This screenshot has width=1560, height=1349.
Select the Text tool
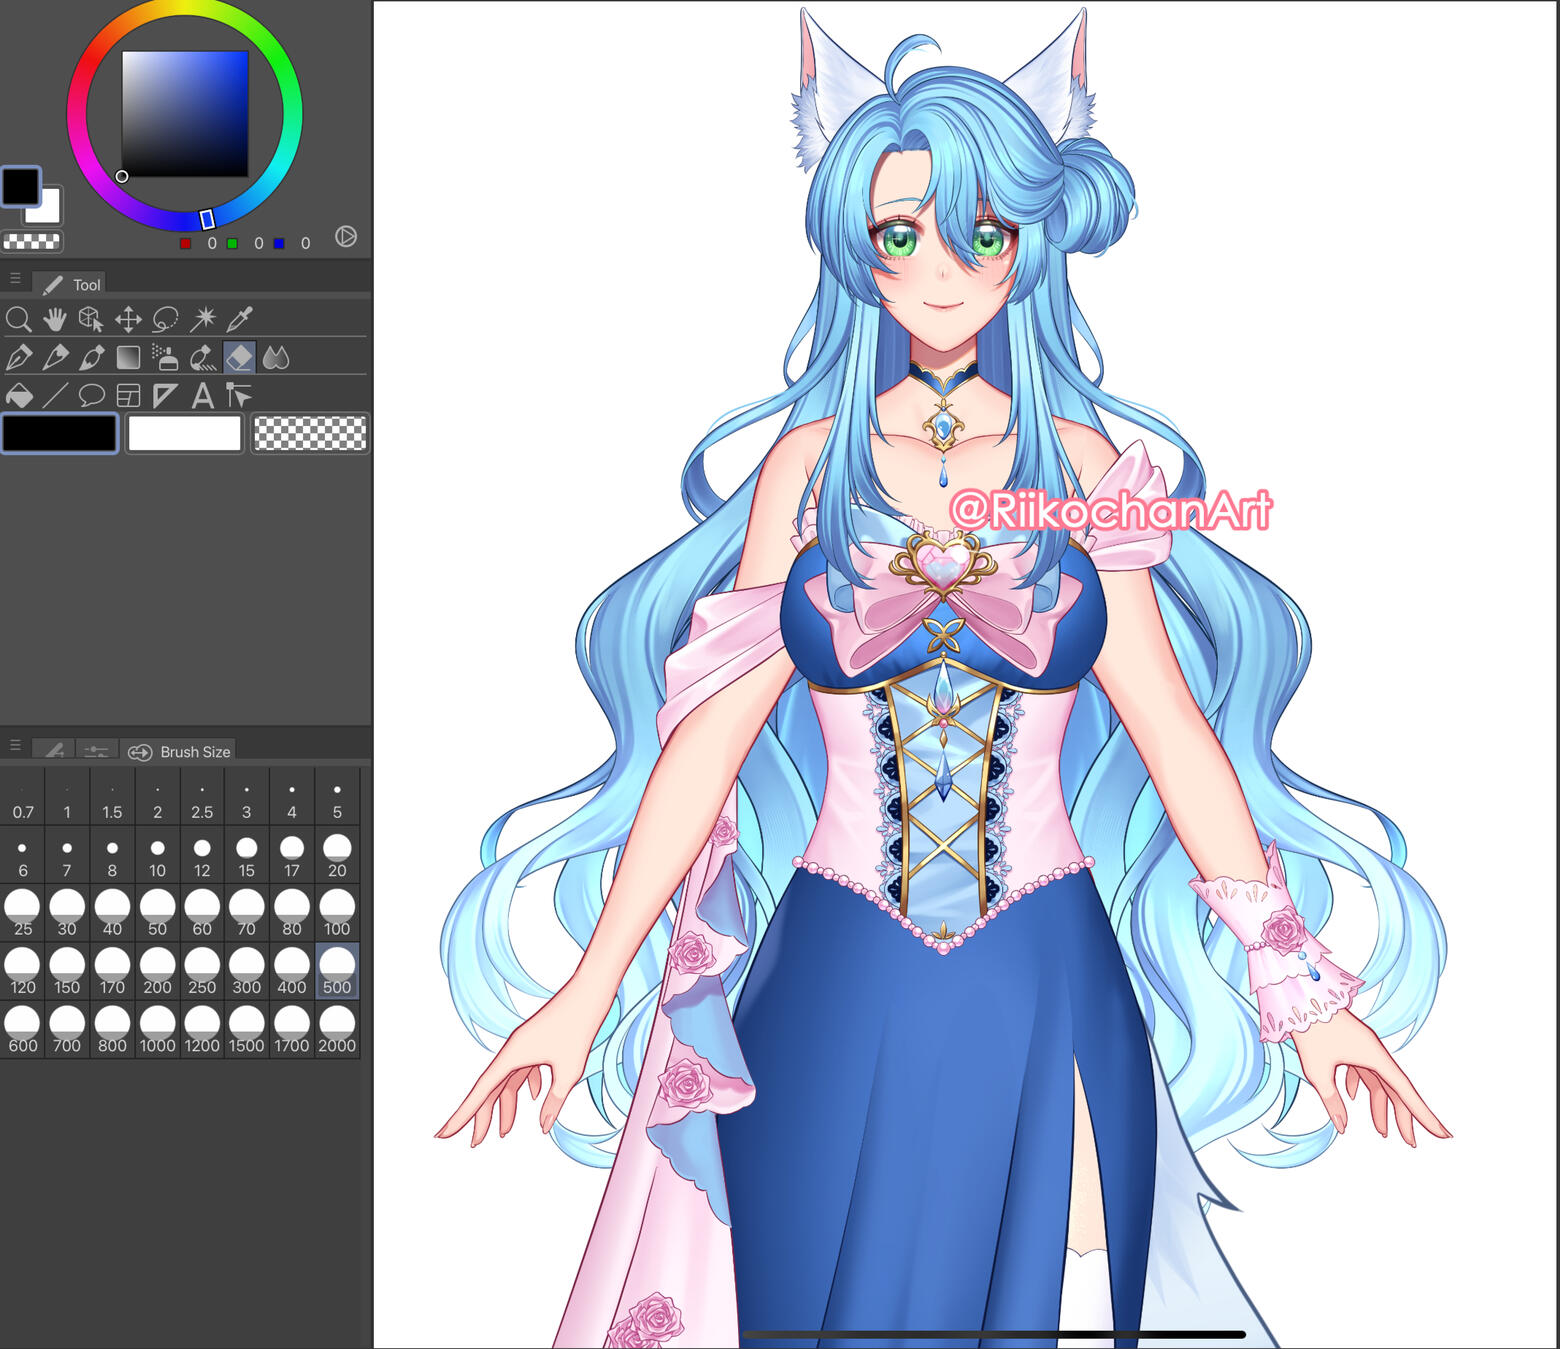[x=202, y=395]
